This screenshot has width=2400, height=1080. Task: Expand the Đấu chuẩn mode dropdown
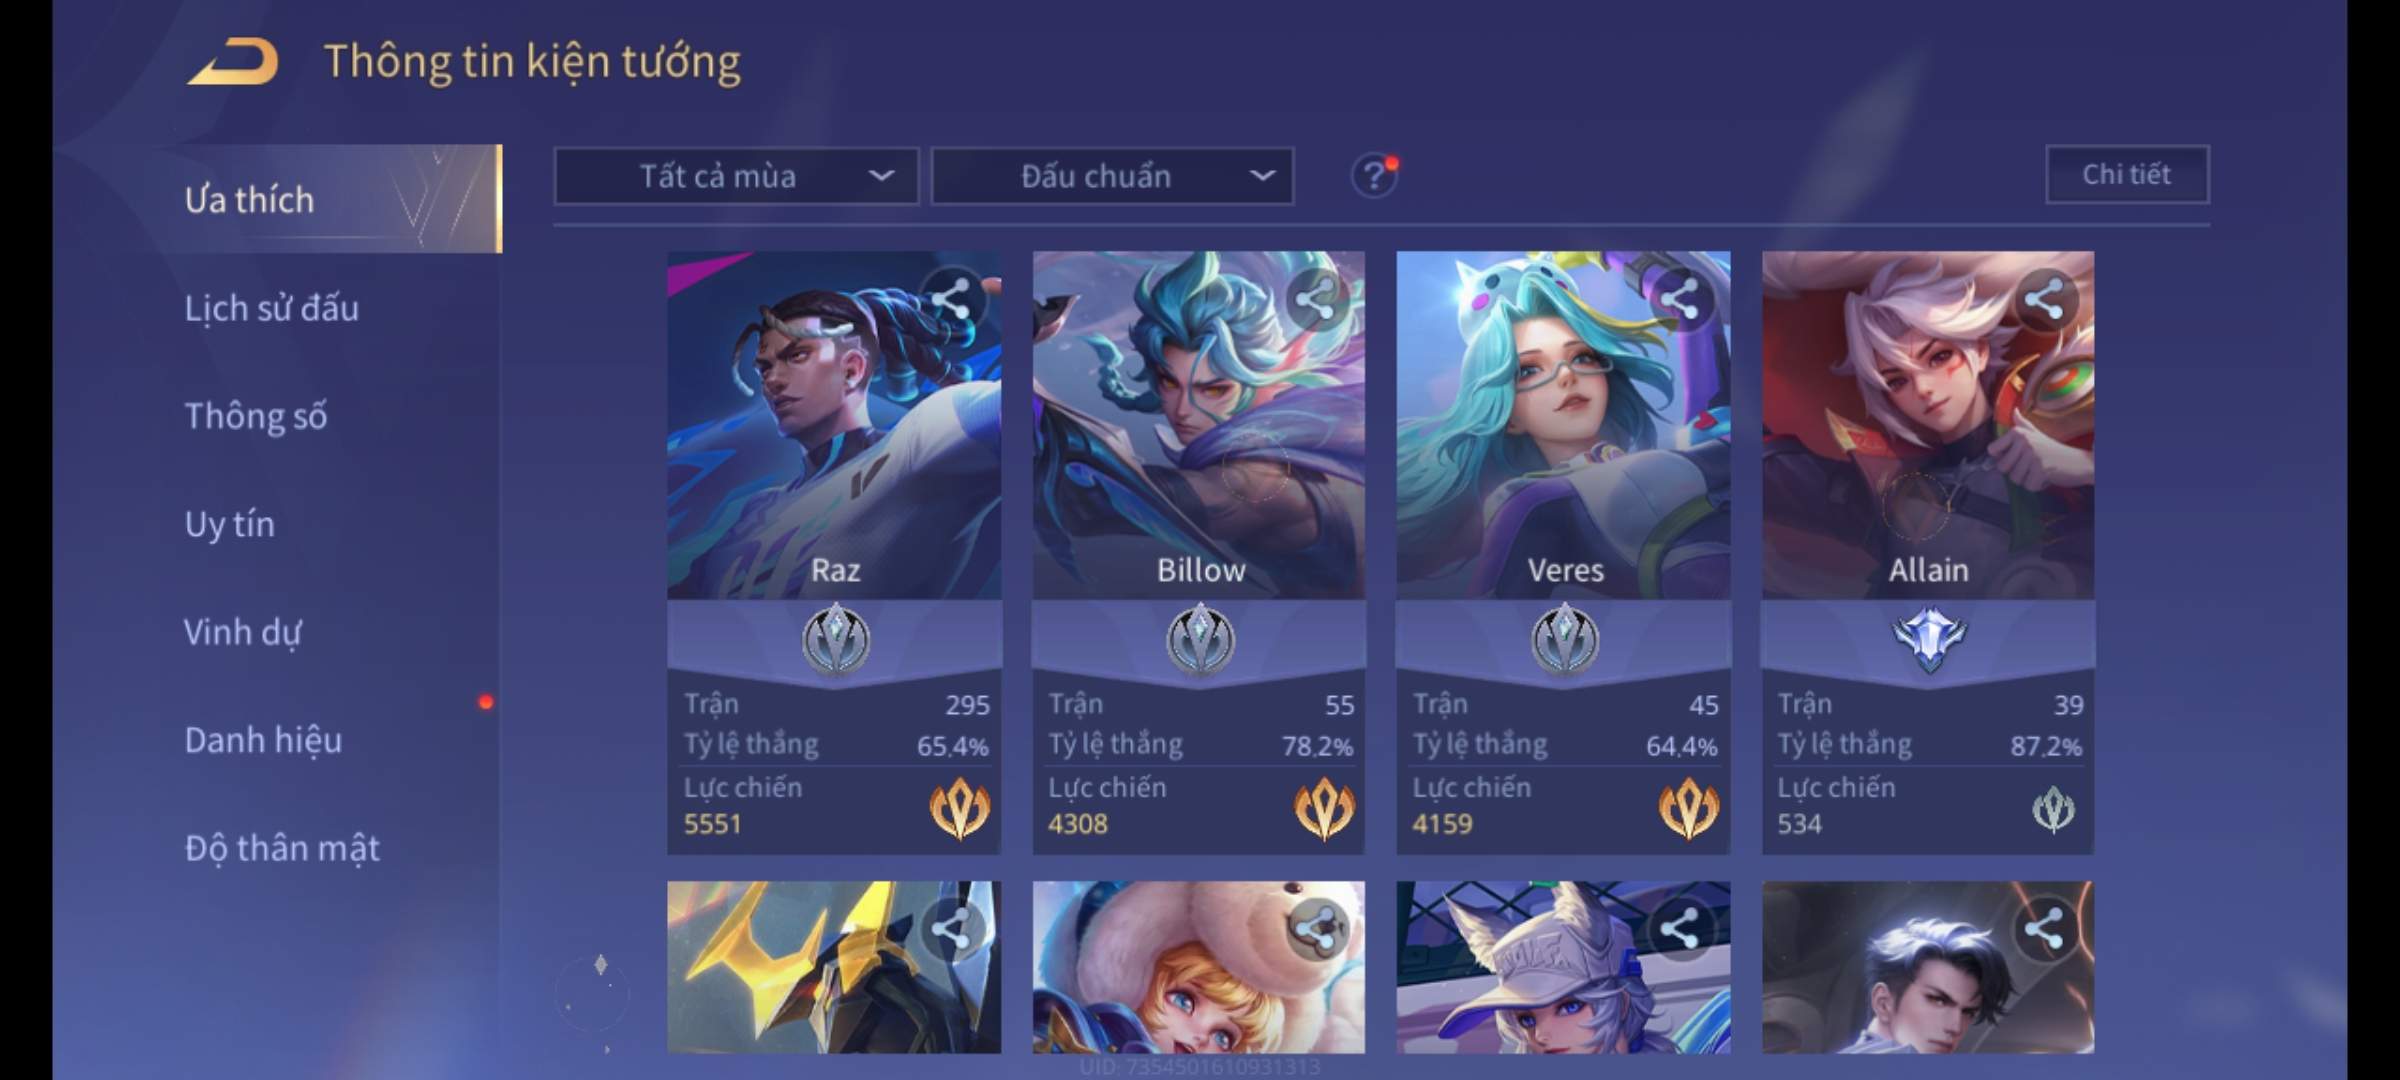click(1112, 177)
